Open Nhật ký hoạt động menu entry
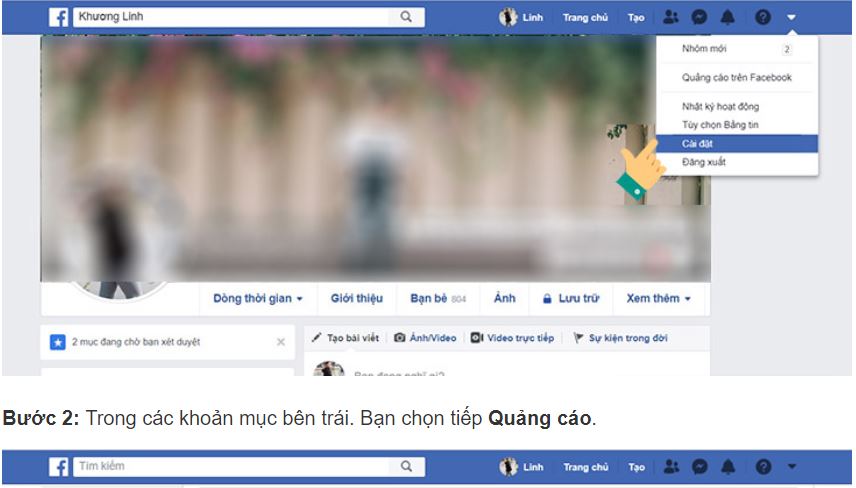 pos(737,106)
